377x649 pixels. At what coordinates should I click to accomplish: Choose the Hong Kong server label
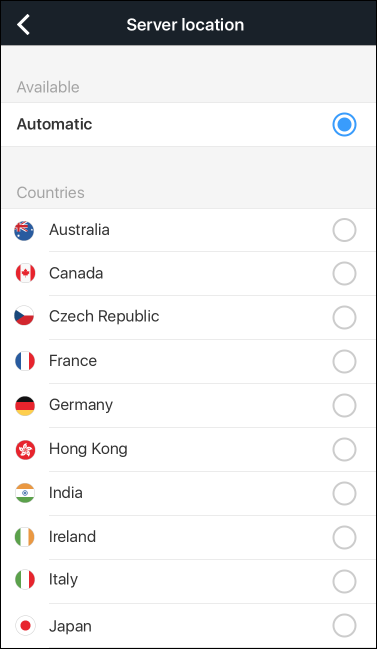[88, 449]
